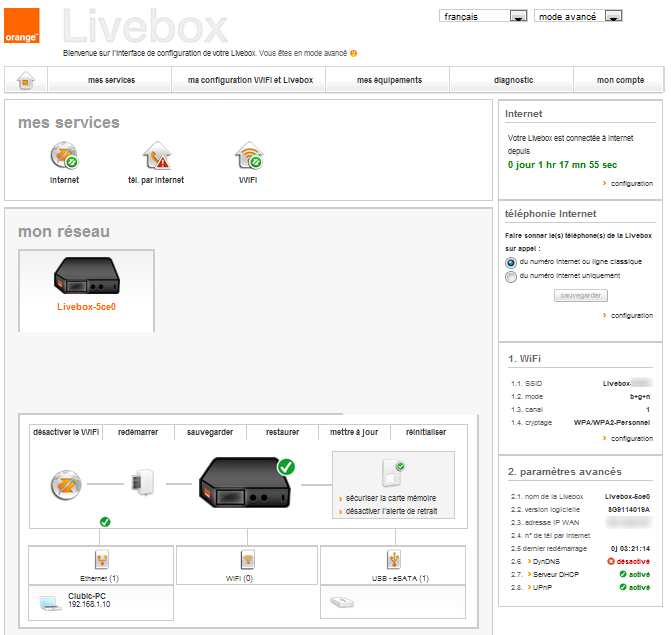Viewport: 671px width, 635px height.
Task: Click the réinitialiser action
Action: [426, 432]
